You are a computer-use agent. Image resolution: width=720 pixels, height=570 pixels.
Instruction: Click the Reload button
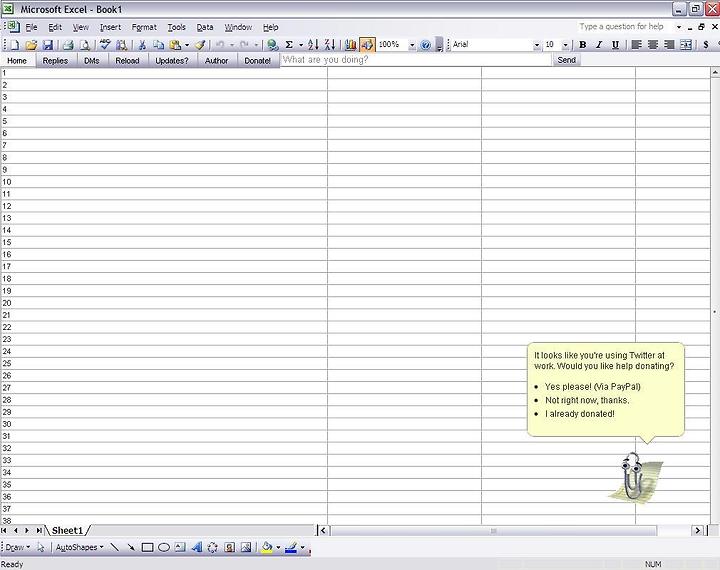pyautogui.click(x=127, y=61)
